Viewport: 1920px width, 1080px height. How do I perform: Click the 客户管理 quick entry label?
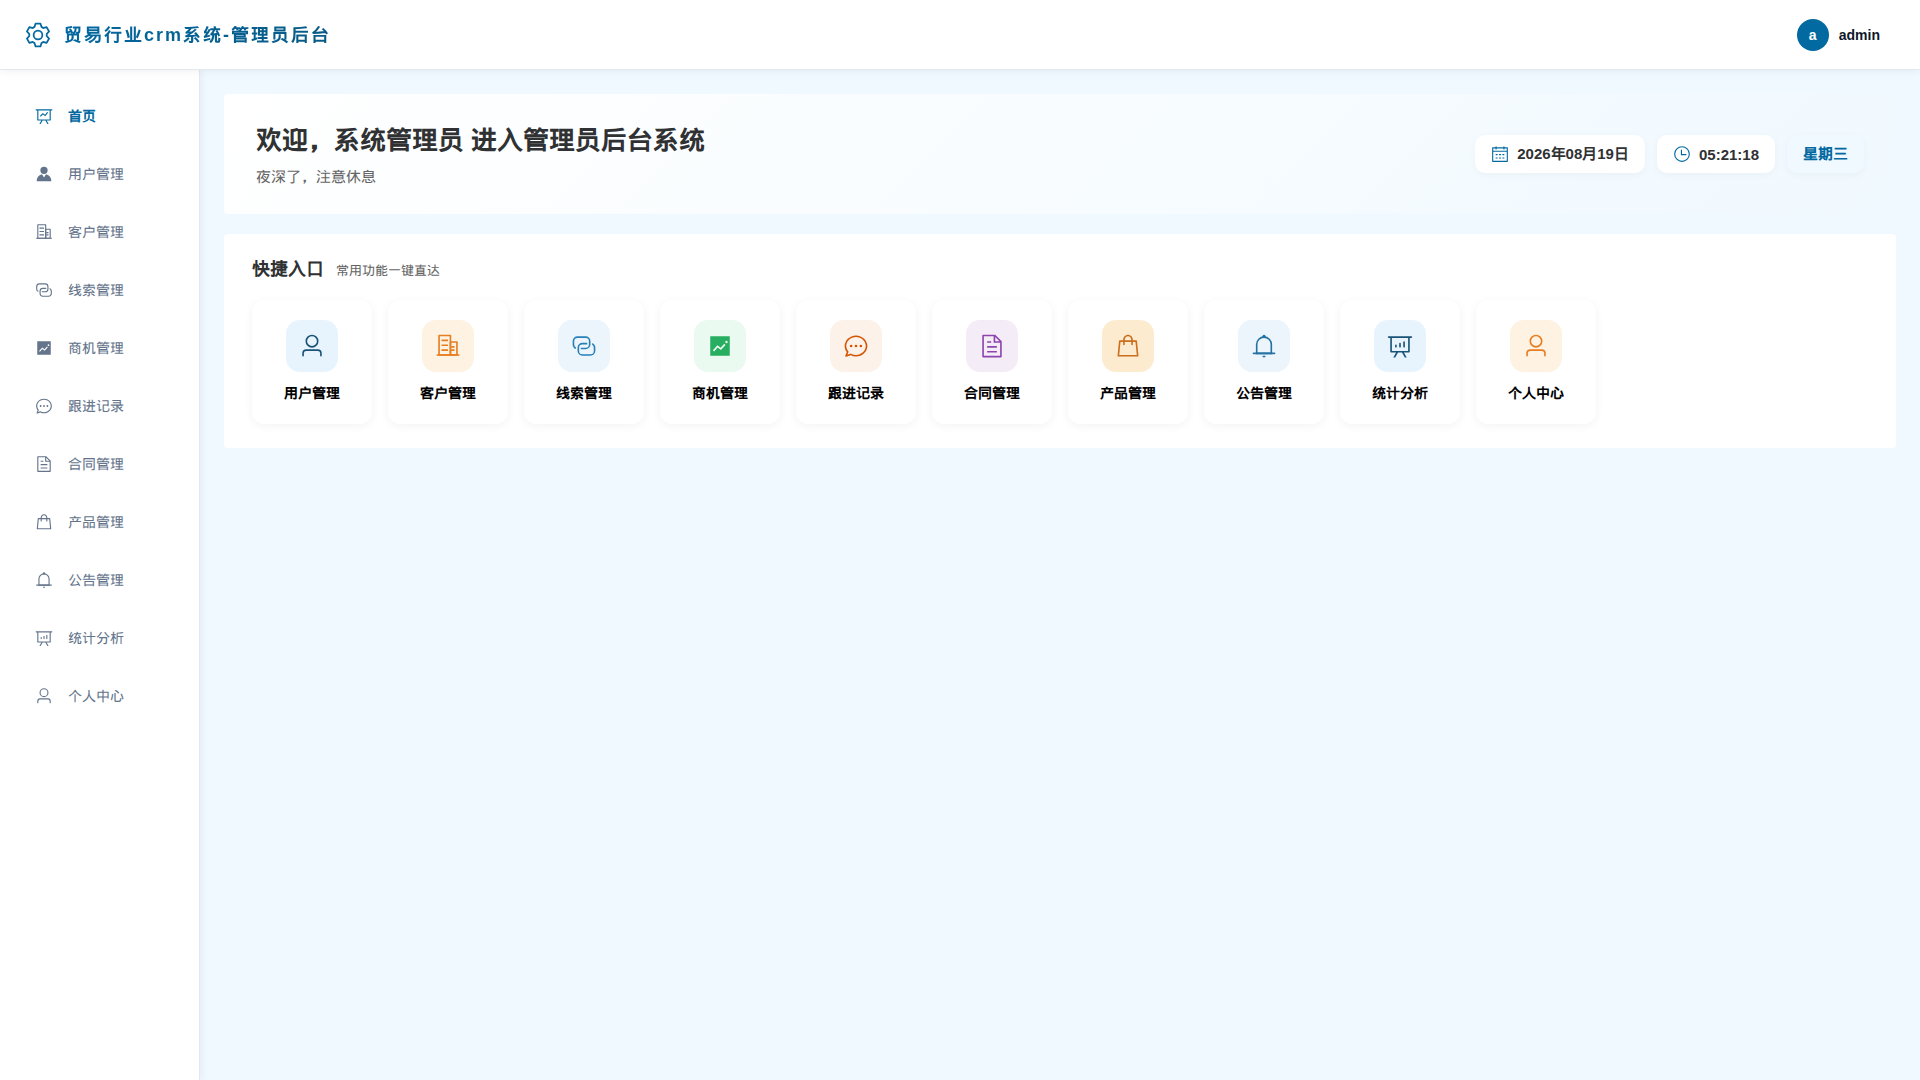(x=448, y=393)
